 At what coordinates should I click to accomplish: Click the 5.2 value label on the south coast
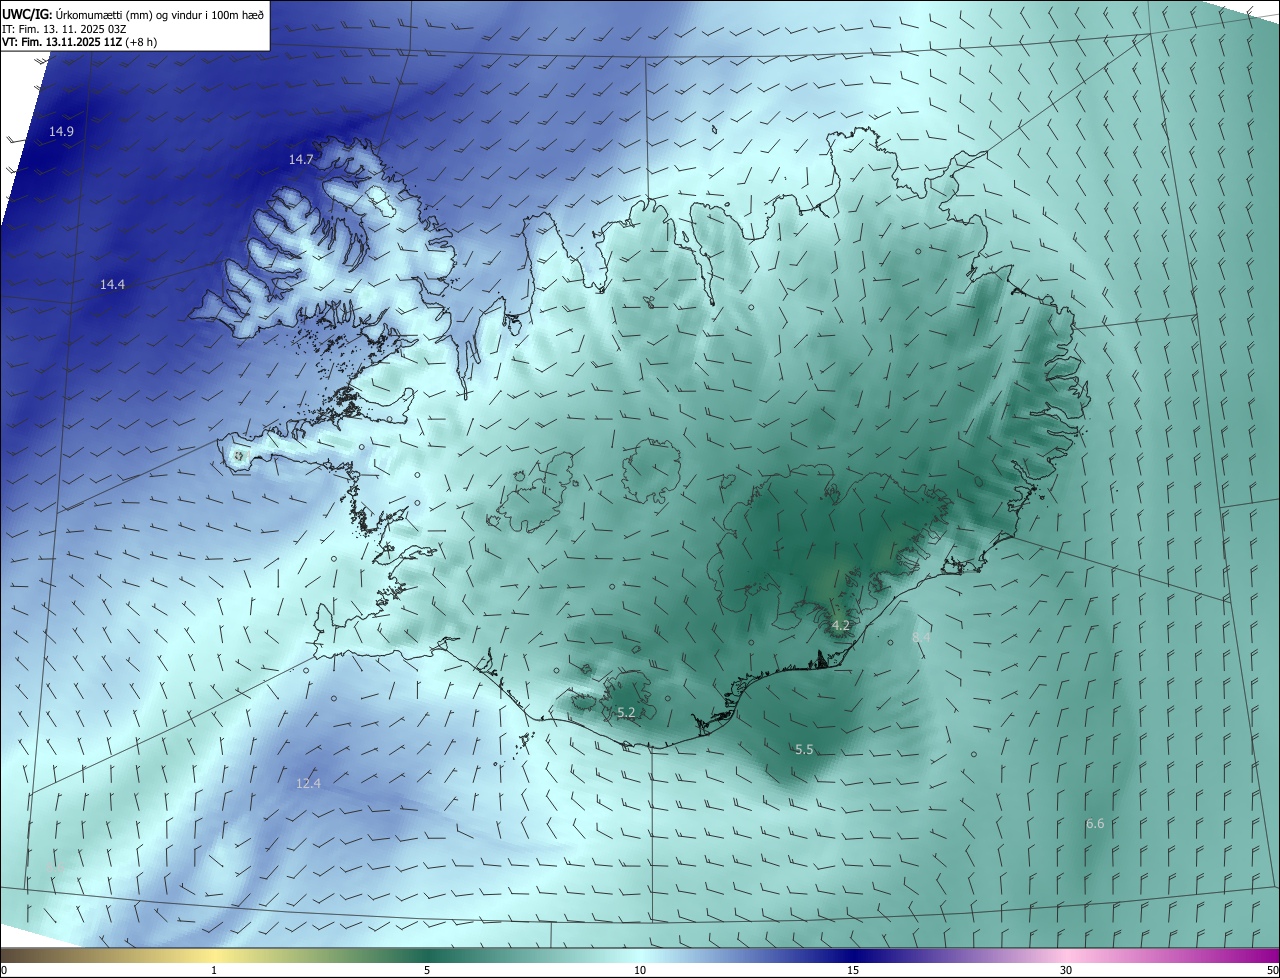click(x=626, y=713)
